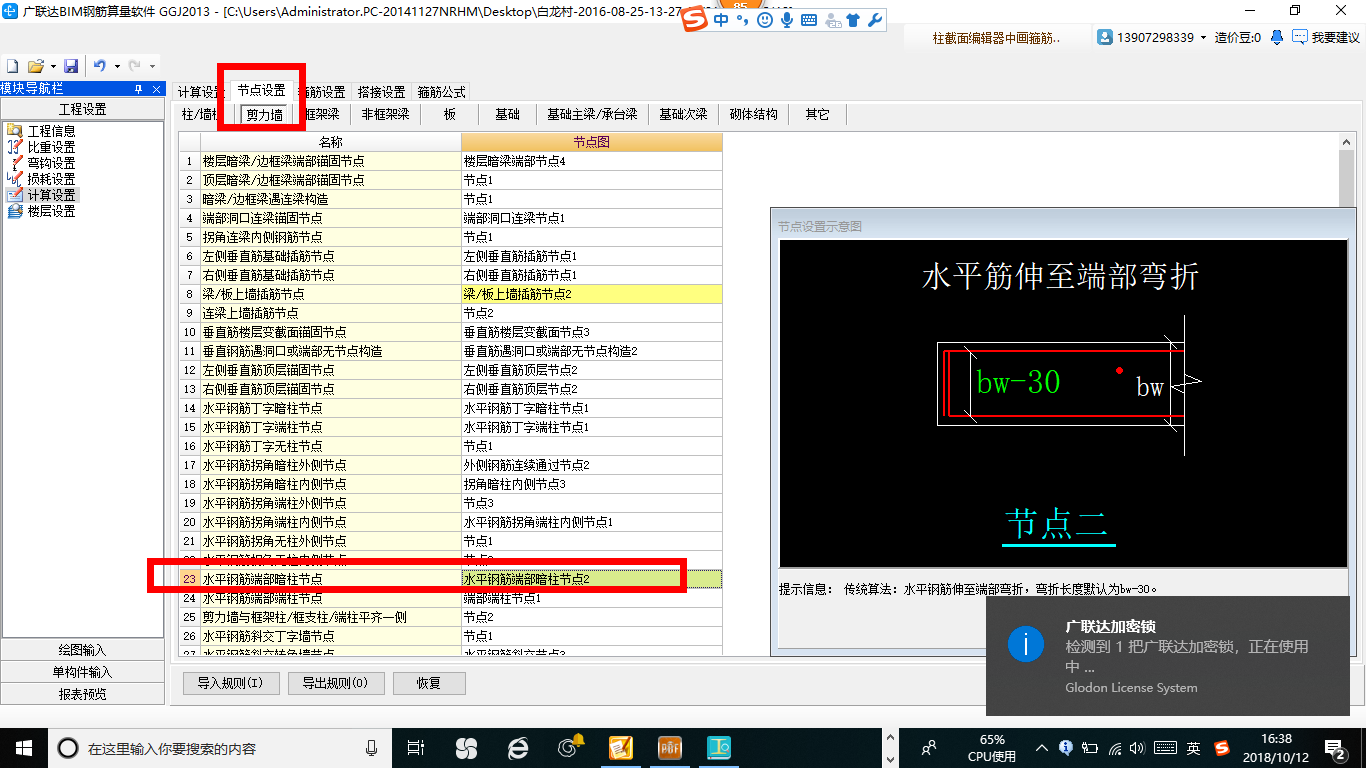1366x768 pixels.
Task: Click the Sogou S logo on toolbar
Action: click(694, 20)
